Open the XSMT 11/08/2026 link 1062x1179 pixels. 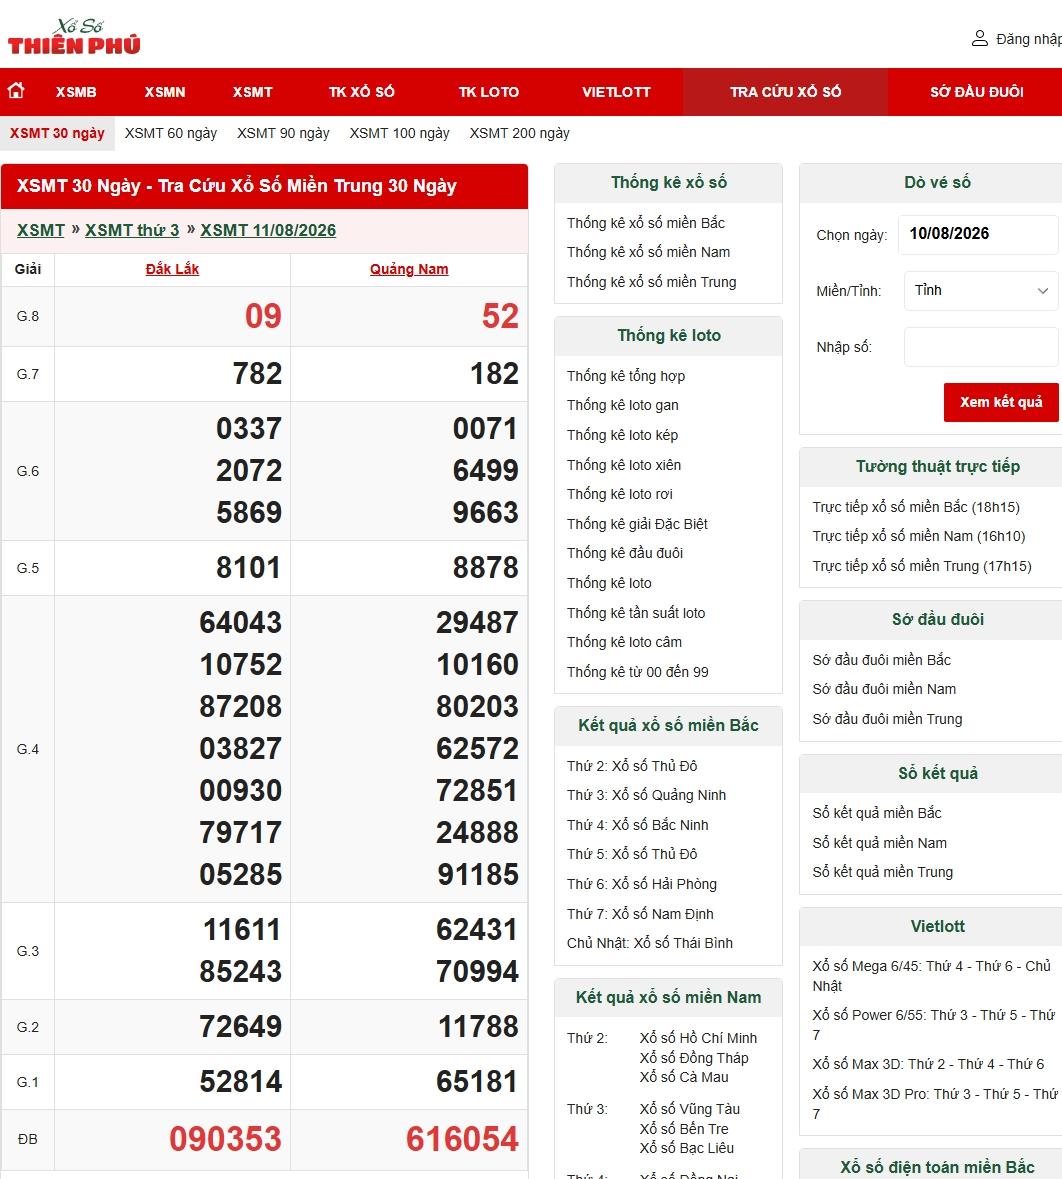click(268, 230)
